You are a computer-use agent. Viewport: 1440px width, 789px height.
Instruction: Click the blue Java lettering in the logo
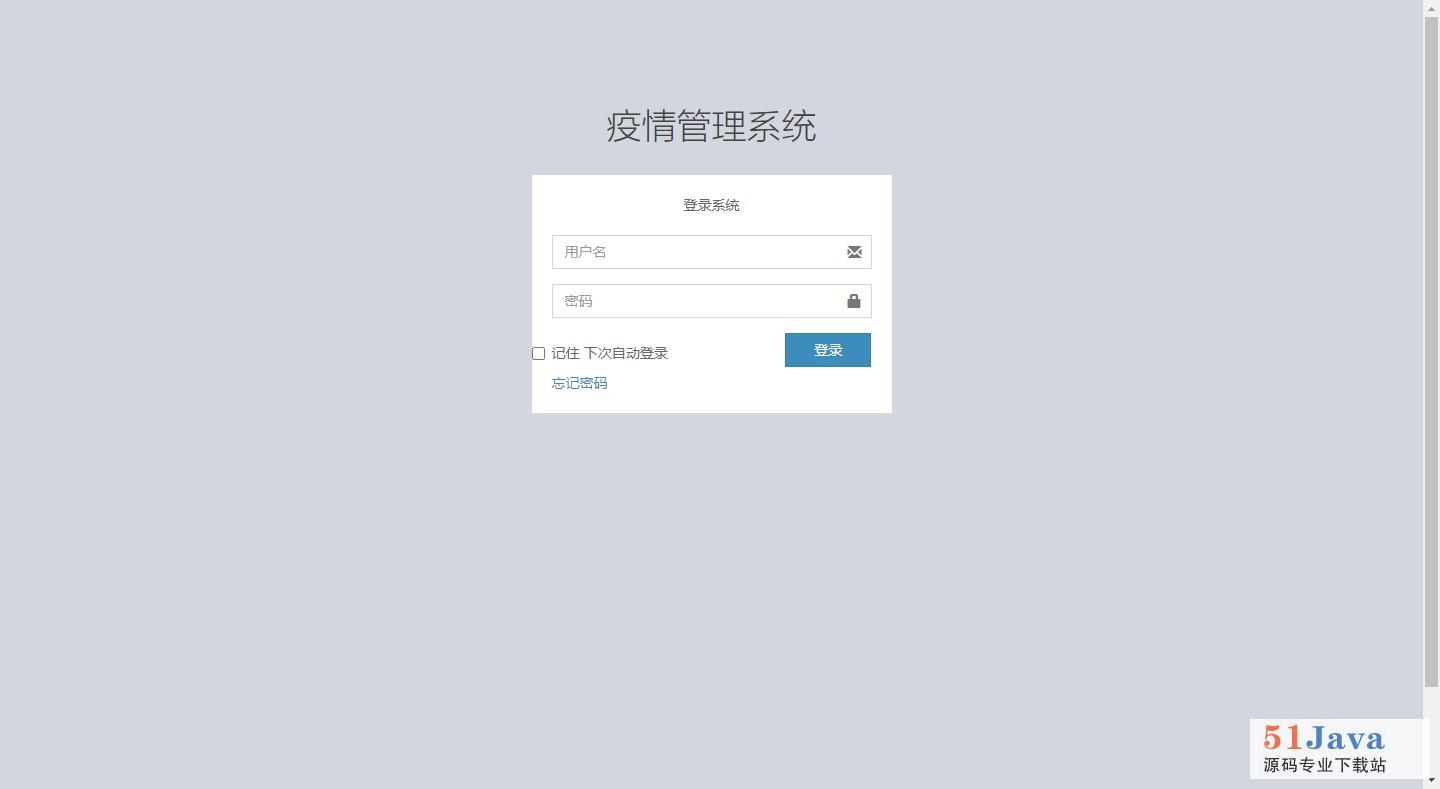point(1345,738)
